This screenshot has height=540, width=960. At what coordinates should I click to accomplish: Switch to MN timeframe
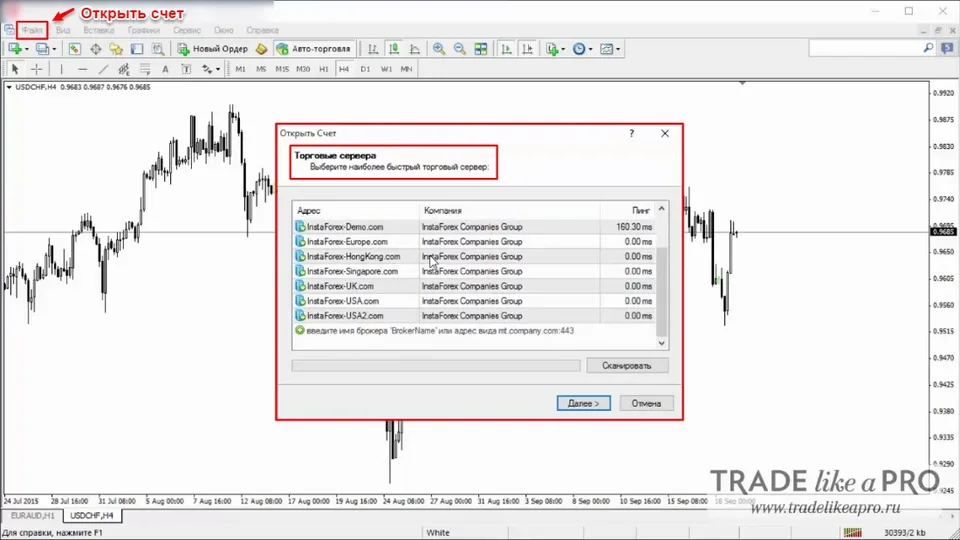[407, 69]
